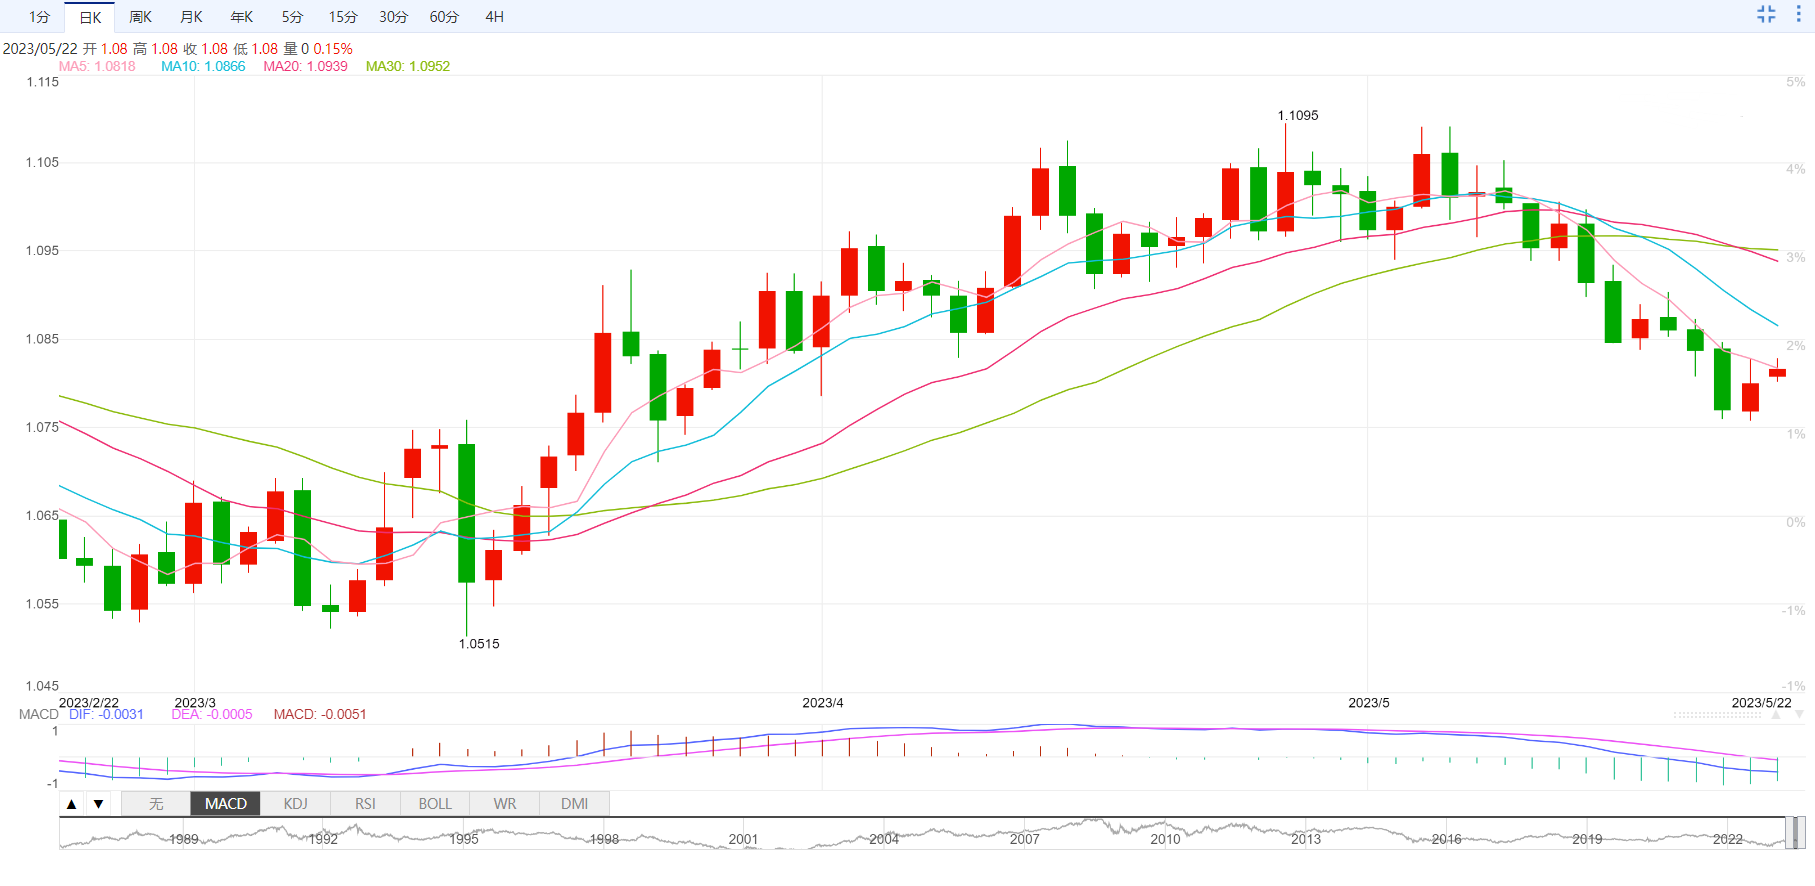Open the three-dot more options menu
The width and height of the screenshot is (1815, 886).
[x=1798, y=14]
